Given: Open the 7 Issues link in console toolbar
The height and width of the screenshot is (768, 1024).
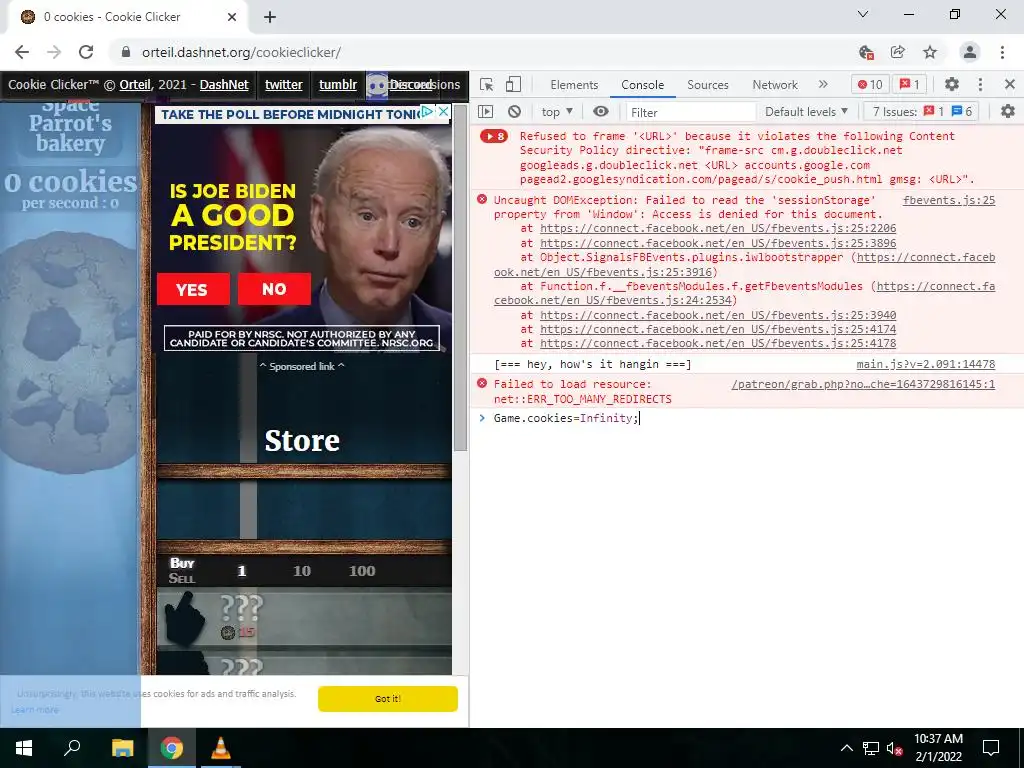Looking at the screenshot, I should pos(921,112).
